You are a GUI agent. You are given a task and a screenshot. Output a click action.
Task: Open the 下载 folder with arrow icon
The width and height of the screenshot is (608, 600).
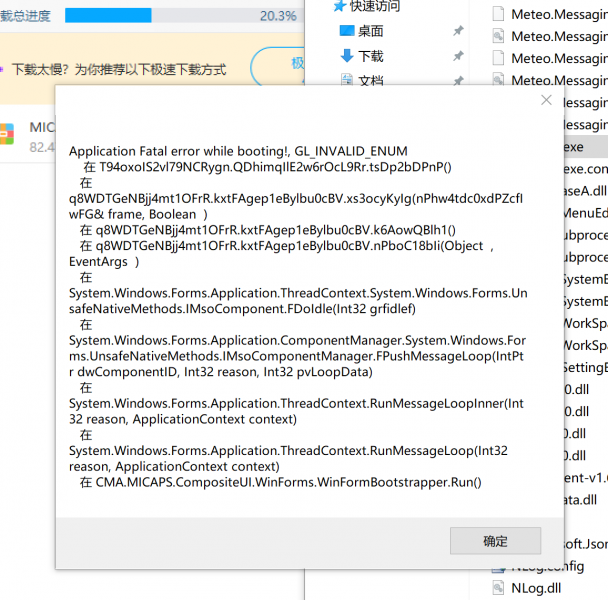coord(346,56)
